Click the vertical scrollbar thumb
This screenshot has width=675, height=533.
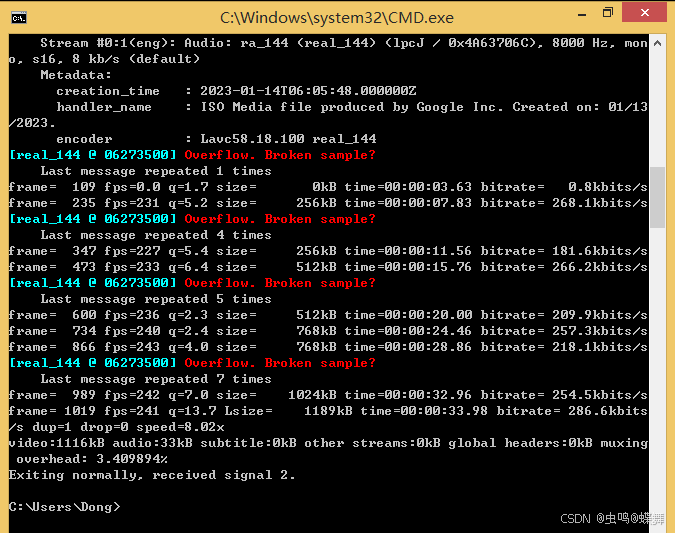pyautogui.click(x=657, y=197)
